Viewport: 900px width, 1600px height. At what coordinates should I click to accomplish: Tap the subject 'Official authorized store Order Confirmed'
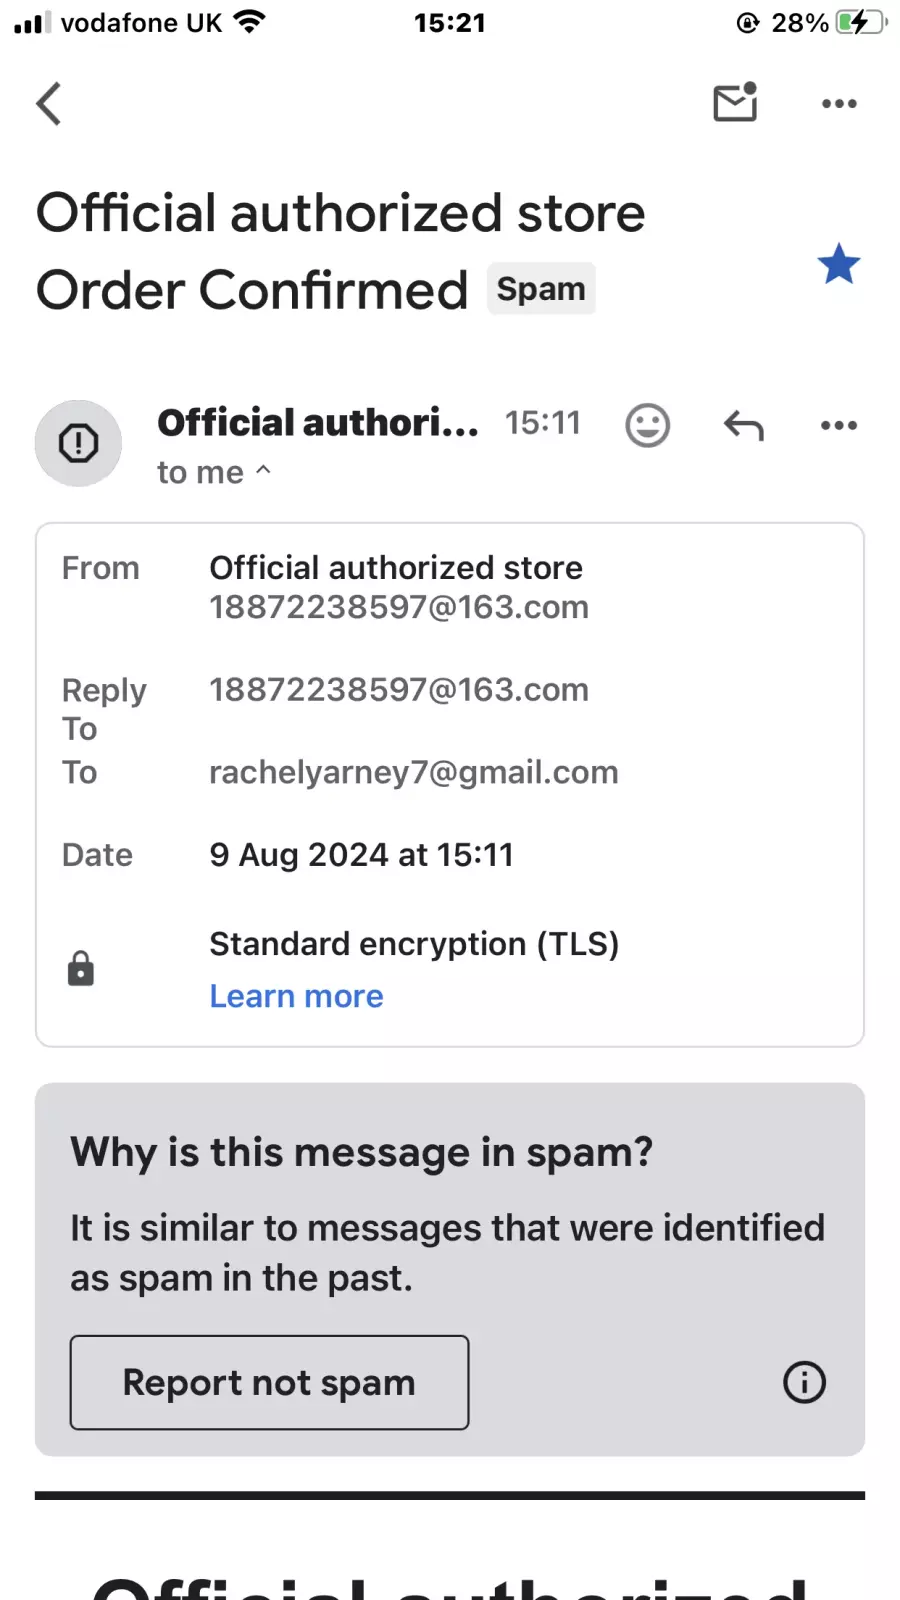click(341, 252)
